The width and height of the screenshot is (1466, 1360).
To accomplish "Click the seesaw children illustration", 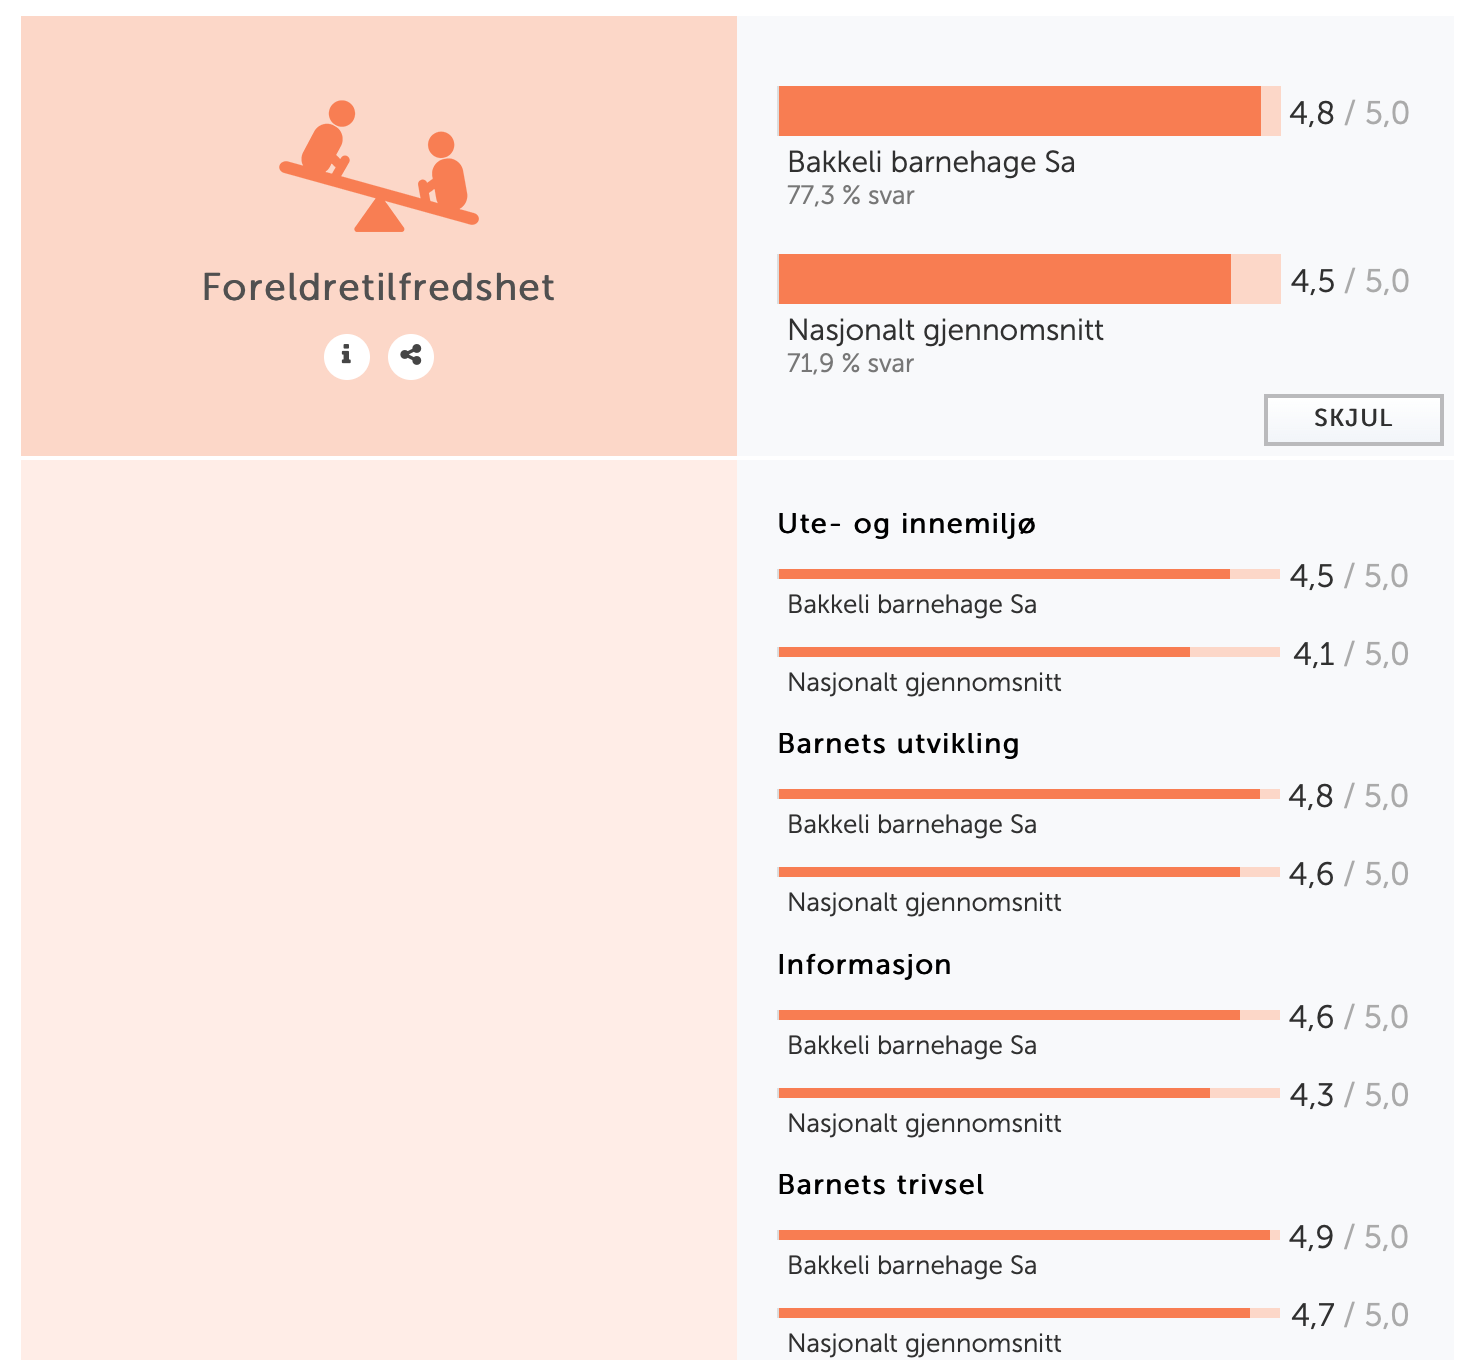I will pyautogui.click(x=379, y=166).
